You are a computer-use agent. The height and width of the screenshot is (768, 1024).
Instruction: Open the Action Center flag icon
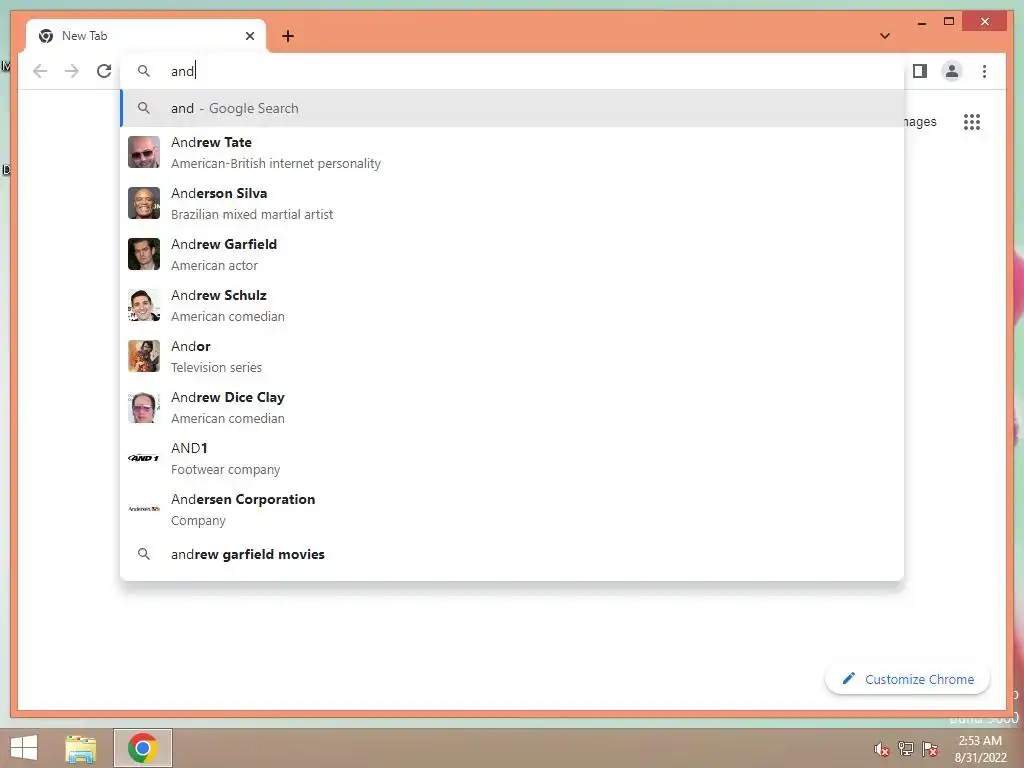tap(930, 749)
